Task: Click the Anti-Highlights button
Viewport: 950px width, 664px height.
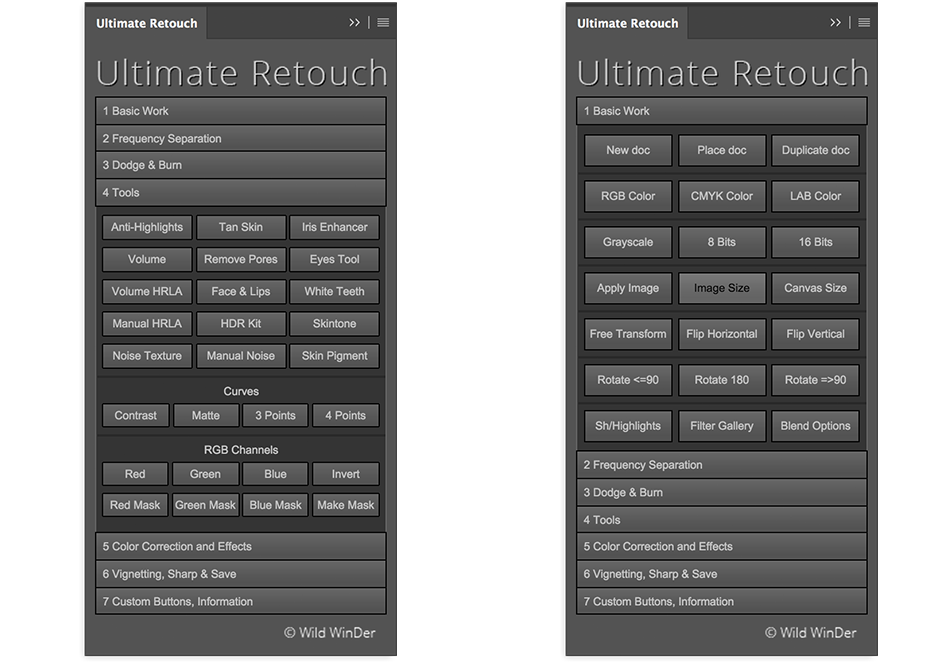Action: pos(147,227)
